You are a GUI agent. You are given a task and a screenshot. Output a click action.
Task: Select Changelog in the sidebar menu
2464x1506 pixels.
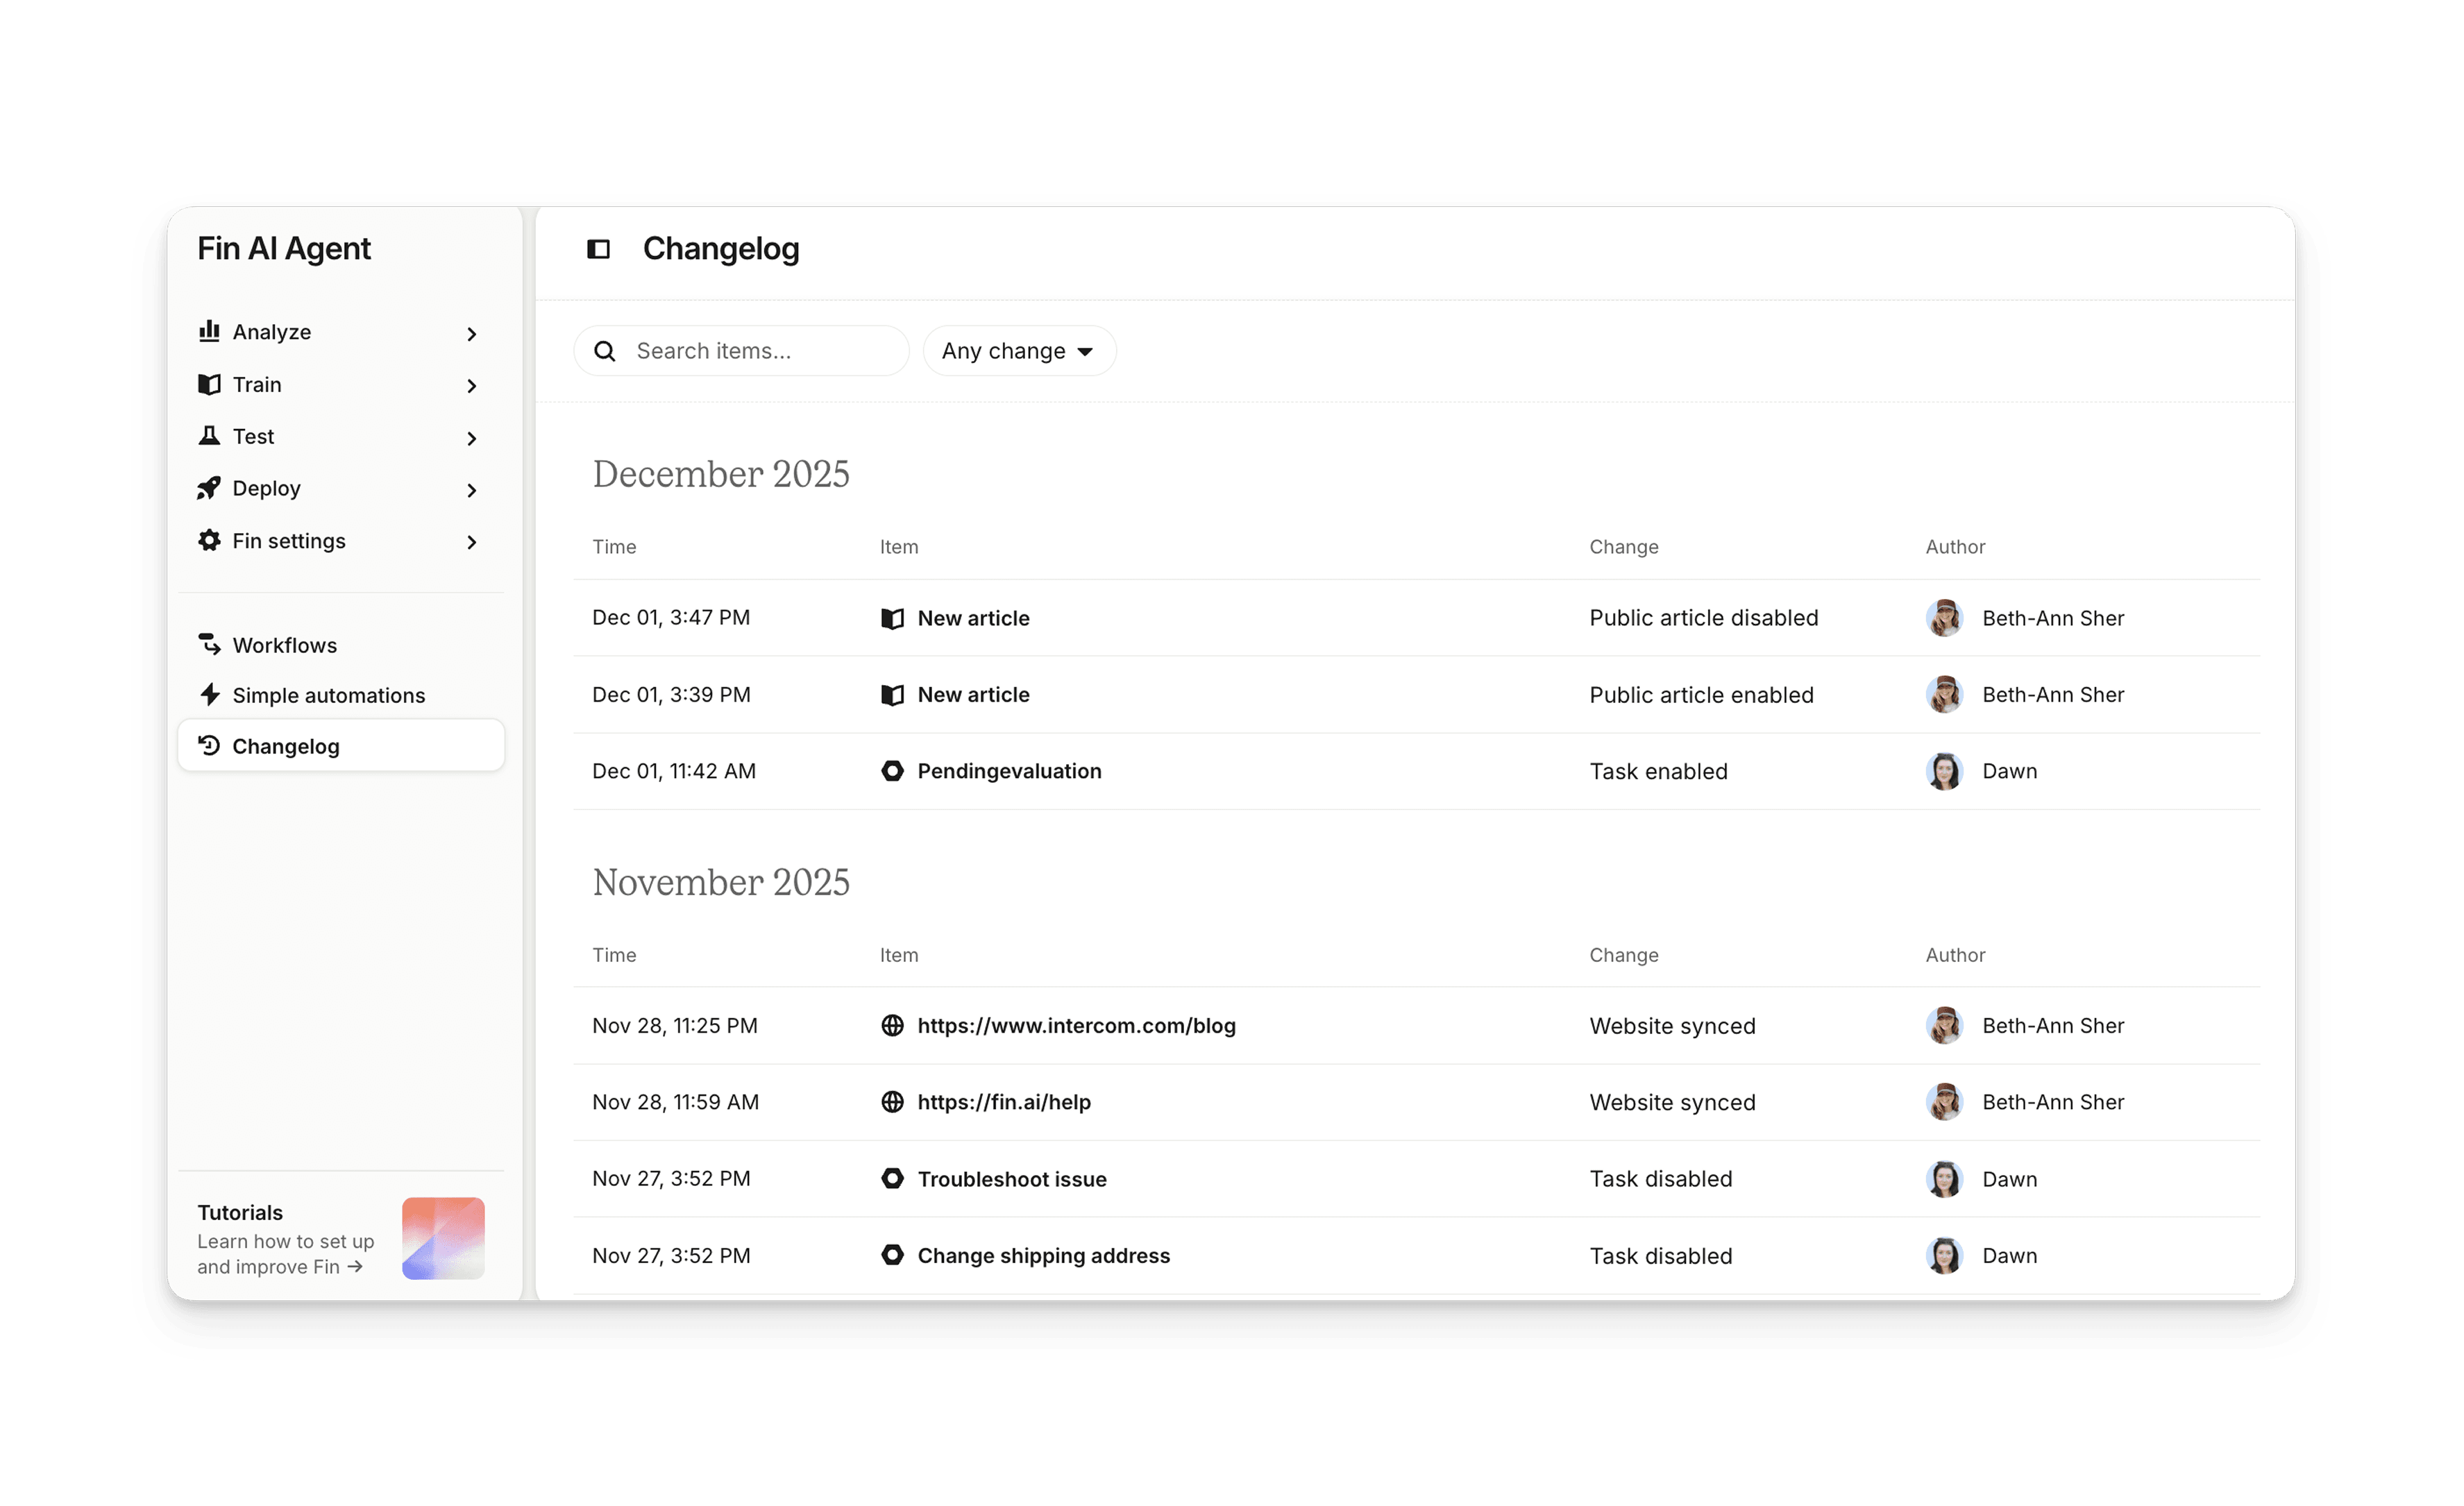click(x=285, y=745)
